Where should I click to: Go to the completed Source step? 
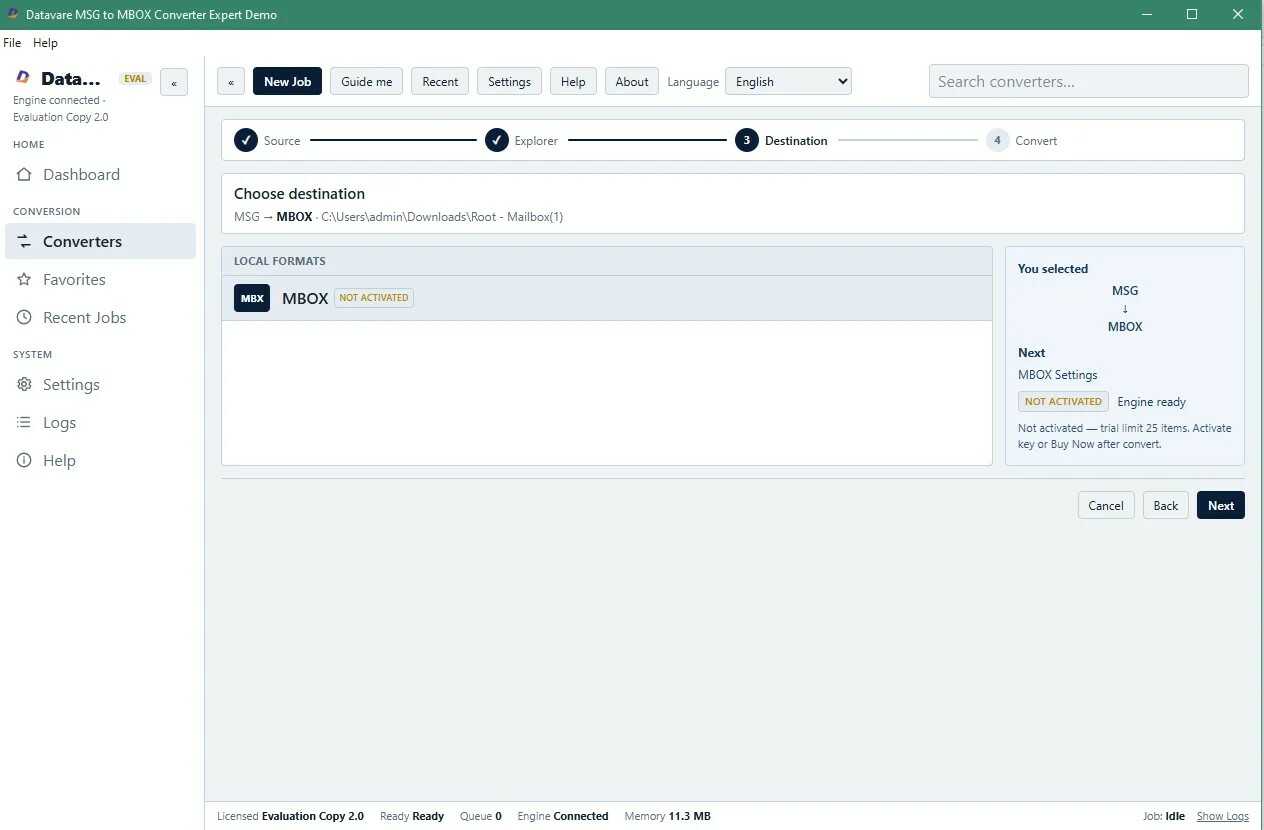pos(268,141)
